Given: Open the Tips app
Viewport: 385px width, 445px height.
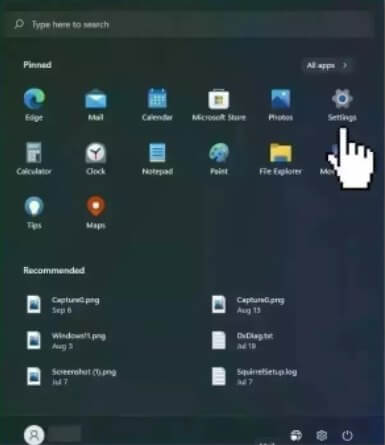Looking at the screenshot, I should (34, 212).
